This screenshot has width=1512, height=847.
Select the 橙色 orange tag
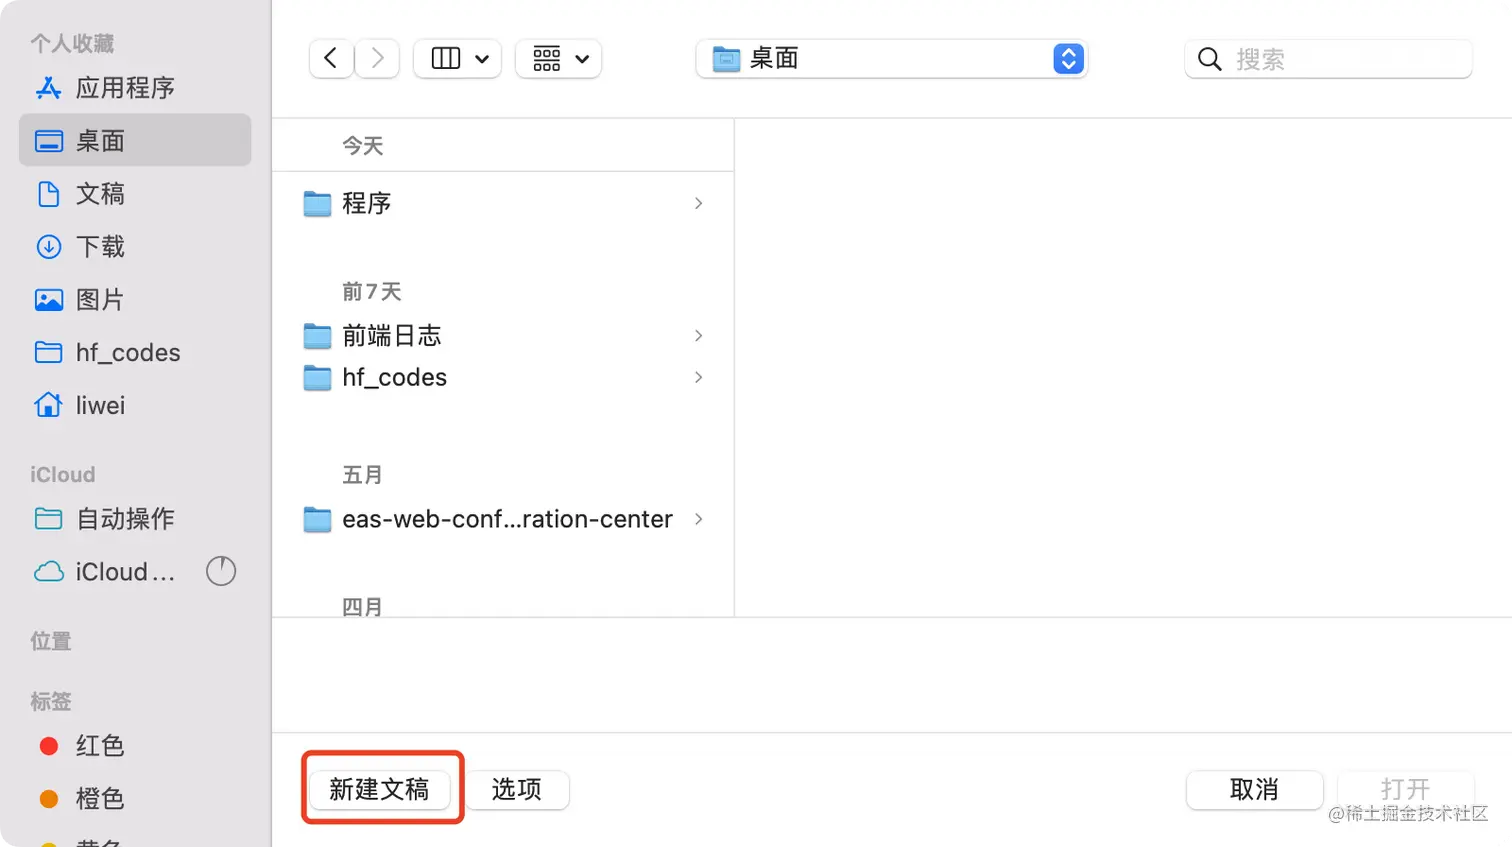tap(135, 798)
